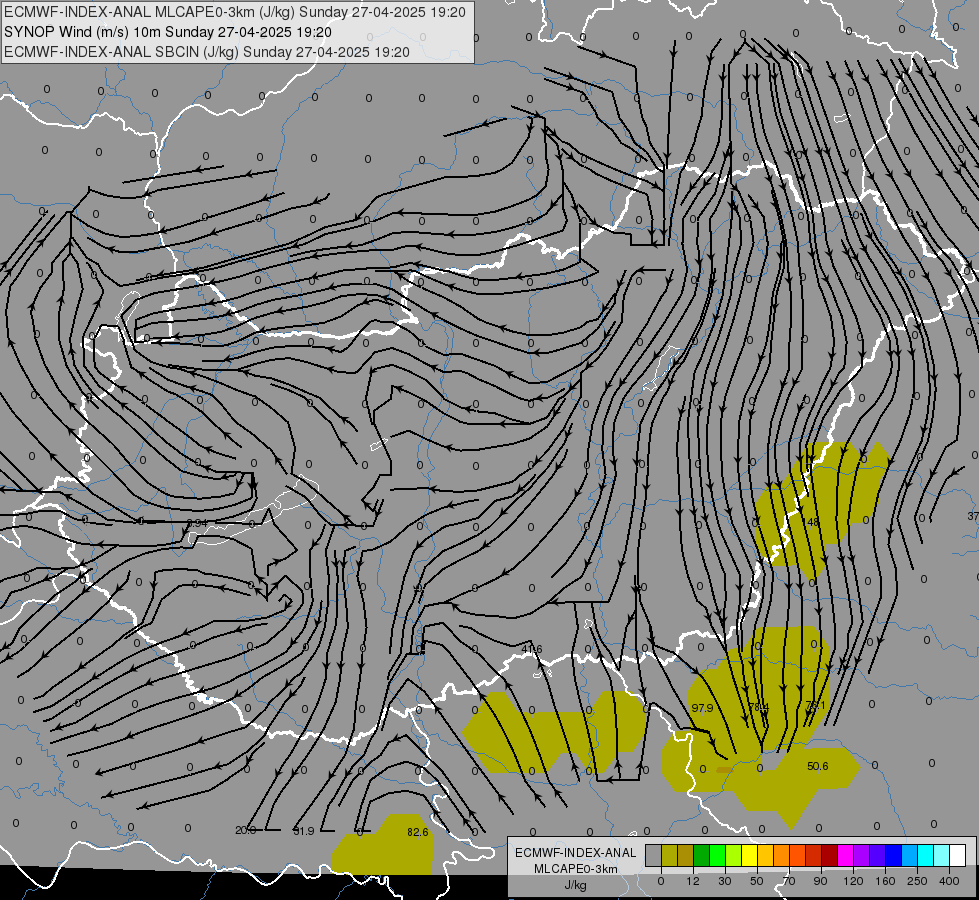Click the purple legend swatch
Viewport: 979px width, 900px height.
coord(862,855)
